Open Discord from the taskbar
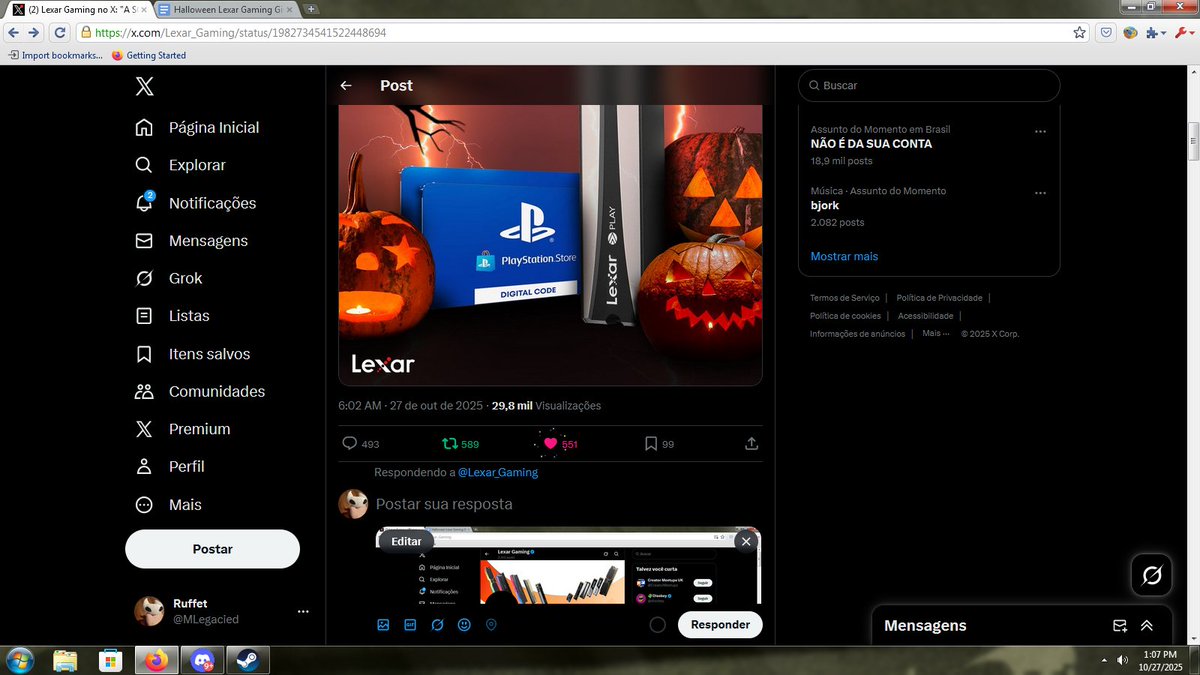Screen dimensions: 1200x675 pyautogui.click(x=201, y=660)
